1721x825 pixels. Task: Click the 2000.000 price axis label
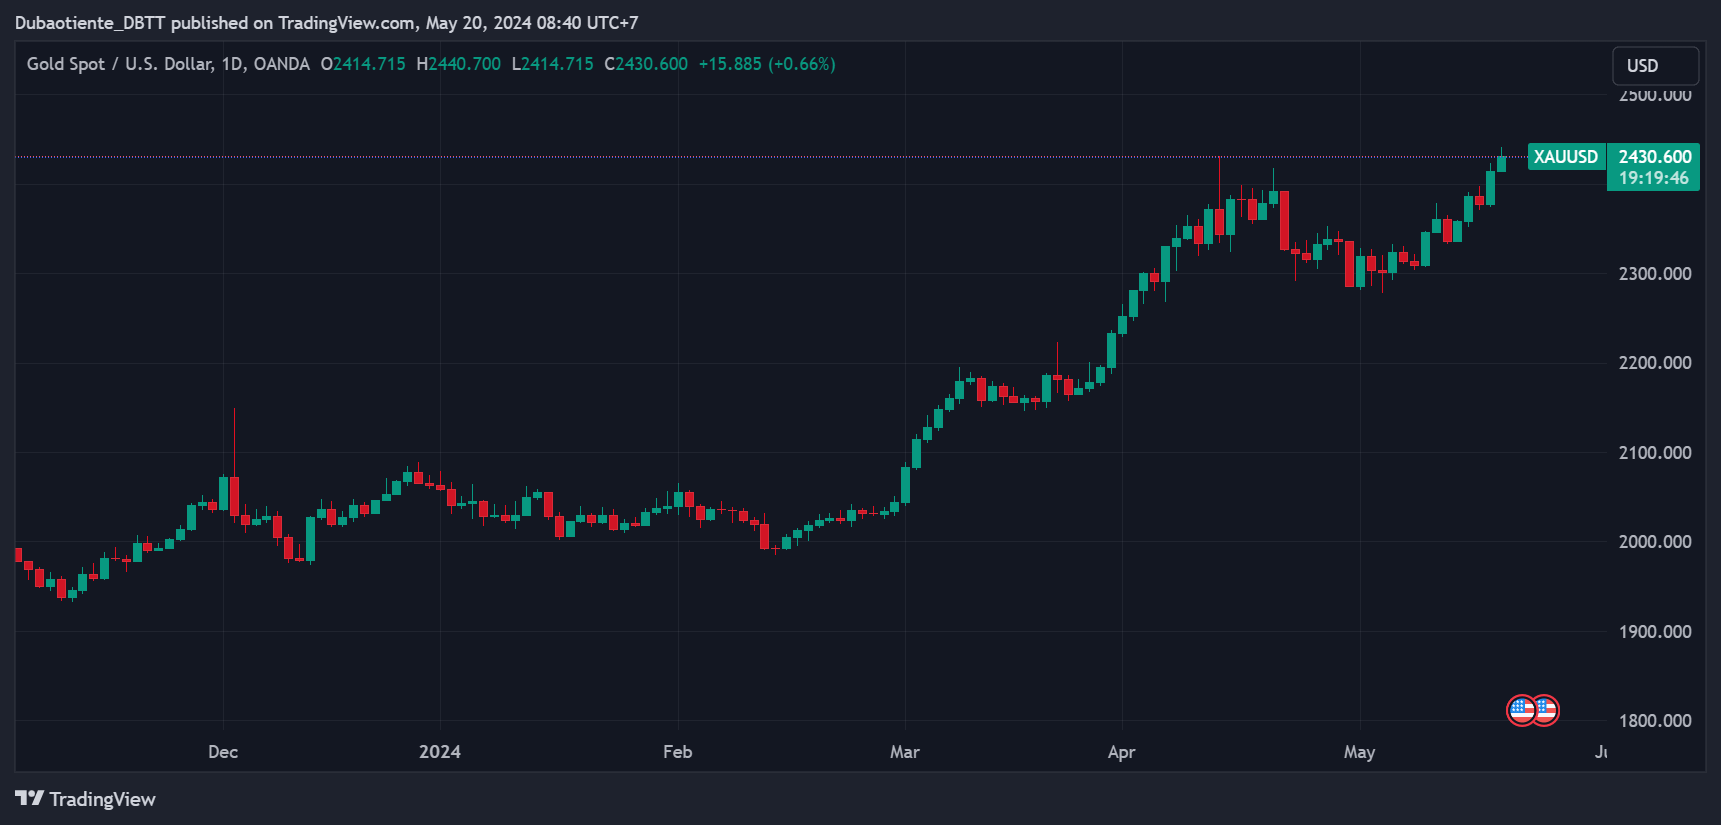[1655, 542]
